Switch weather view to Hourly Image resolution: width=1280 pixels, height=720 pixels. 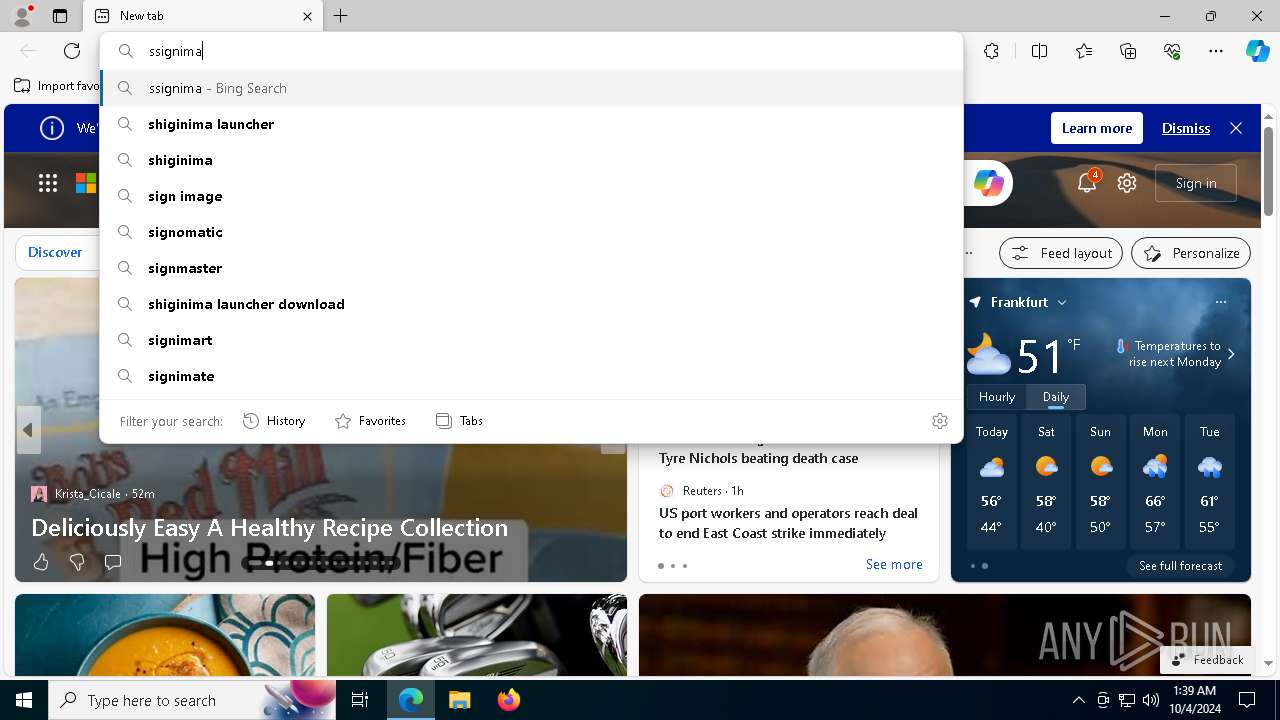click(x=996, y=397)
